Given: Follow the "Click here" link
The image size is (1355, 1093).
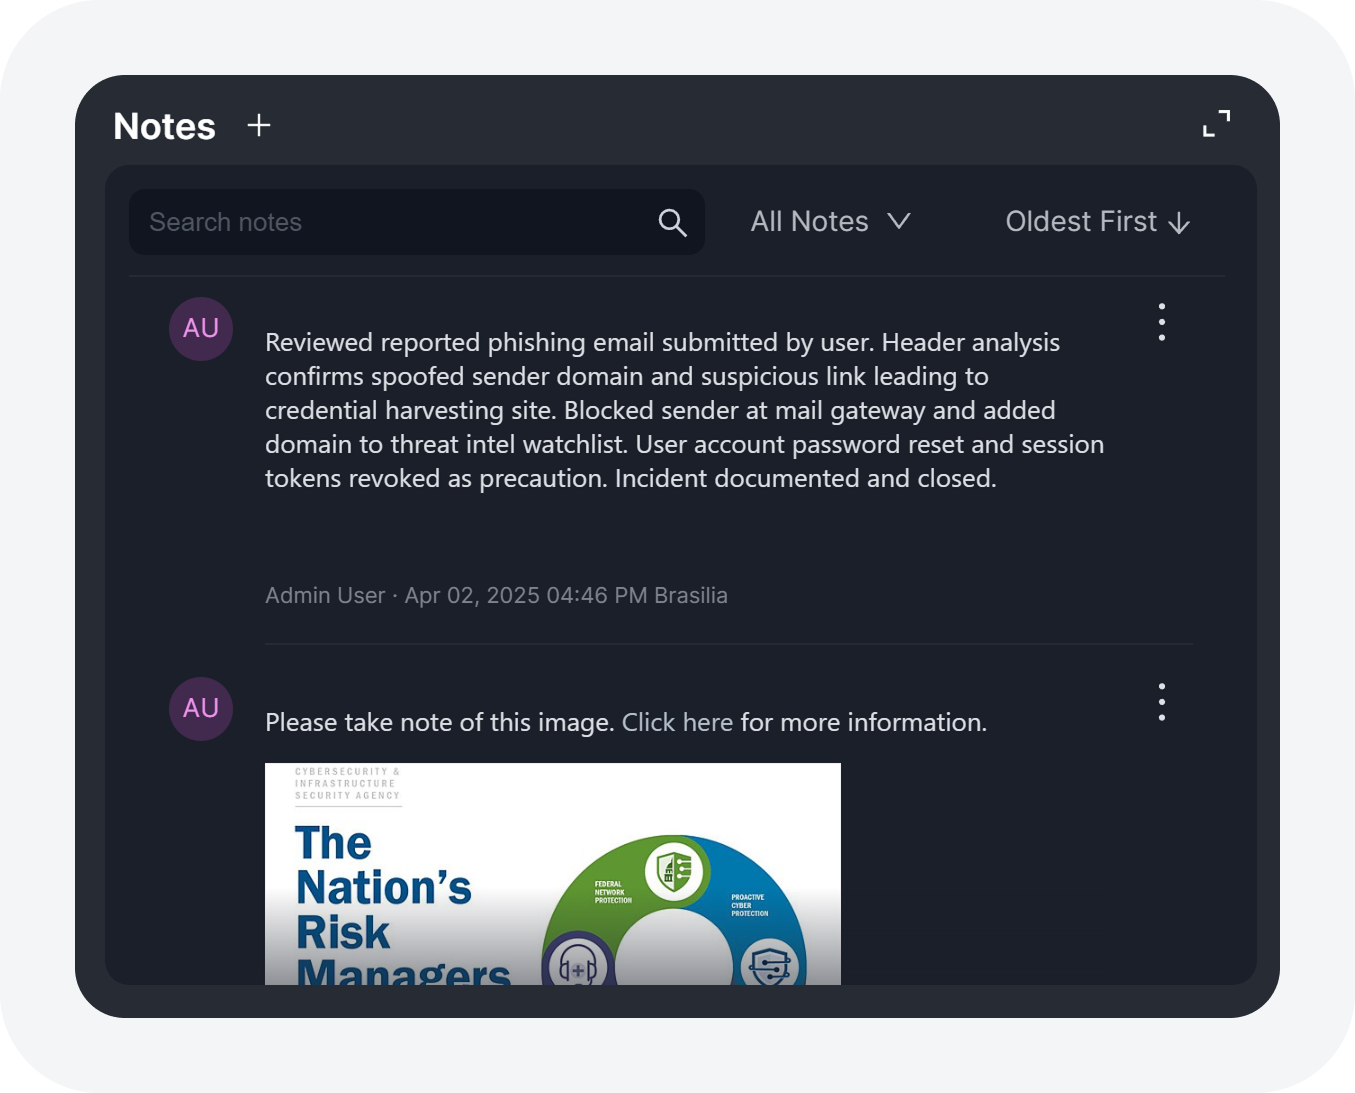Looking at the screenshot, I should point(677,722).
